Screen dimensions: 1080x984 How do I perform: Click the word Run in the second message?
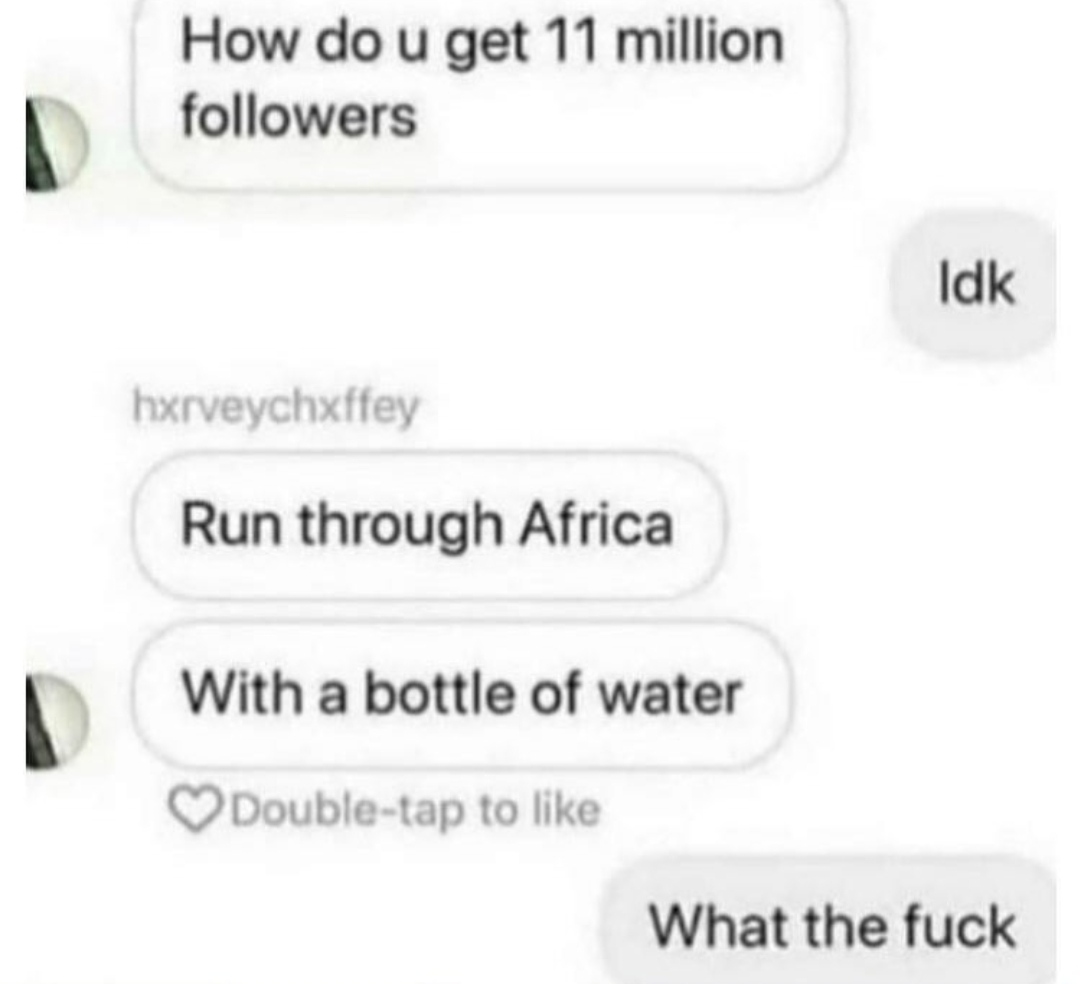231,525
